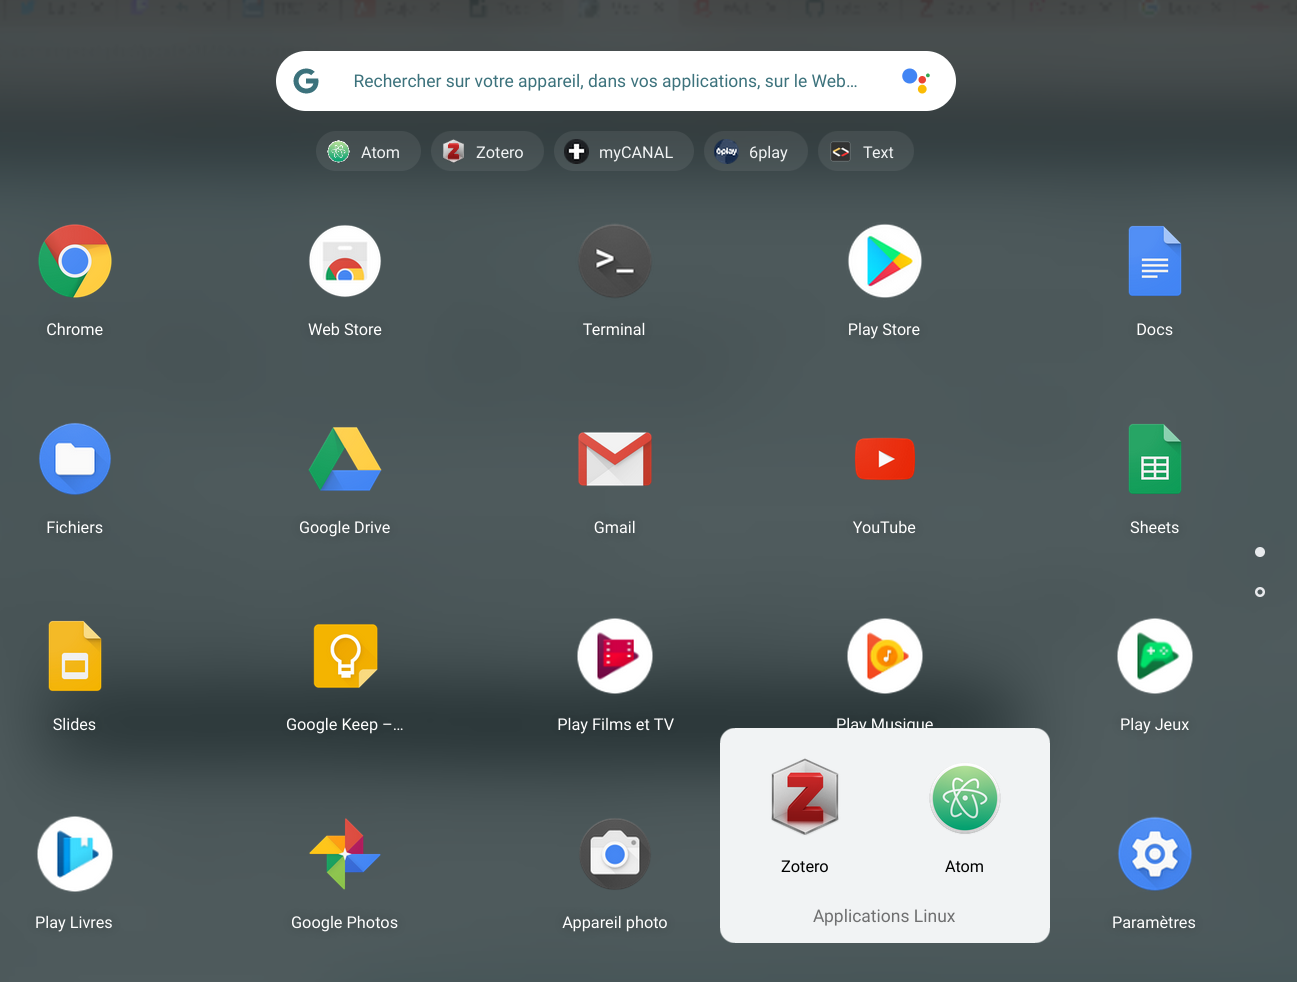Launch Zotero from Applications Linux folder

(805, 798)
